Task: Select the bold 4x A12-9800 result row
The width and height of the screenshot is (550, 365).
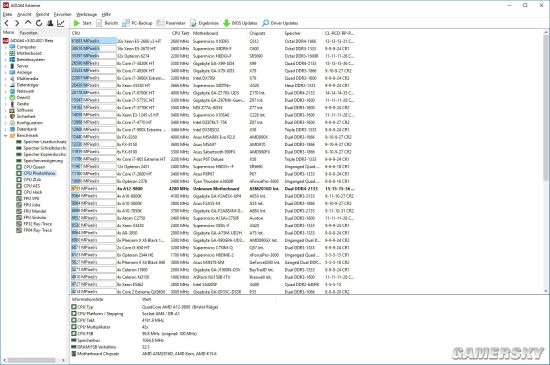Action: (213, 189)
